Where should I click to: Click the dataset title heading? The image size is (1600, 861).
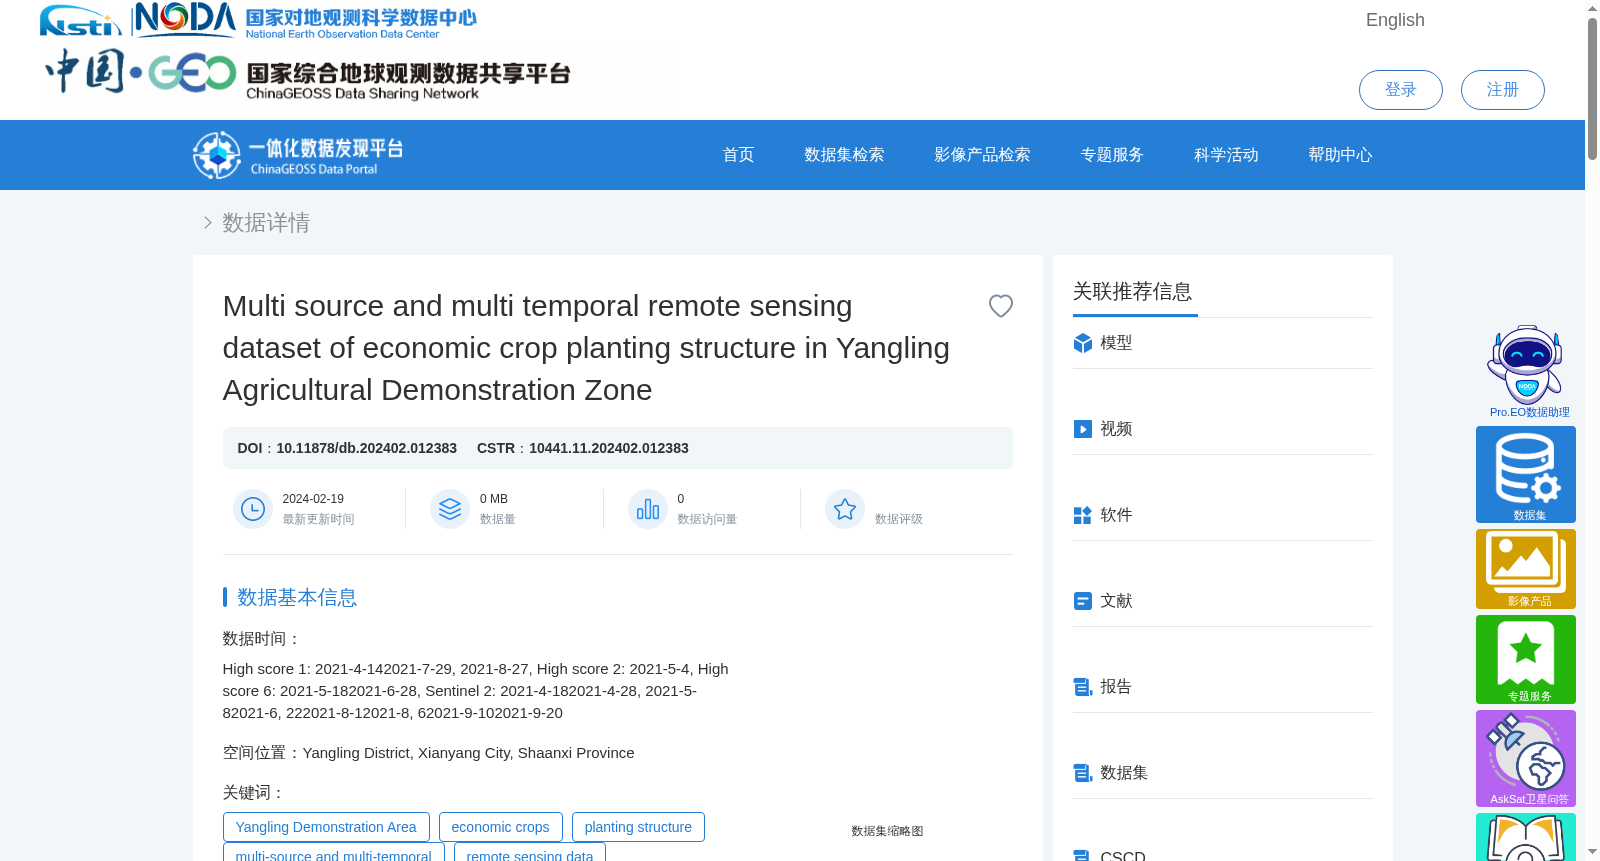coord(586,348)
